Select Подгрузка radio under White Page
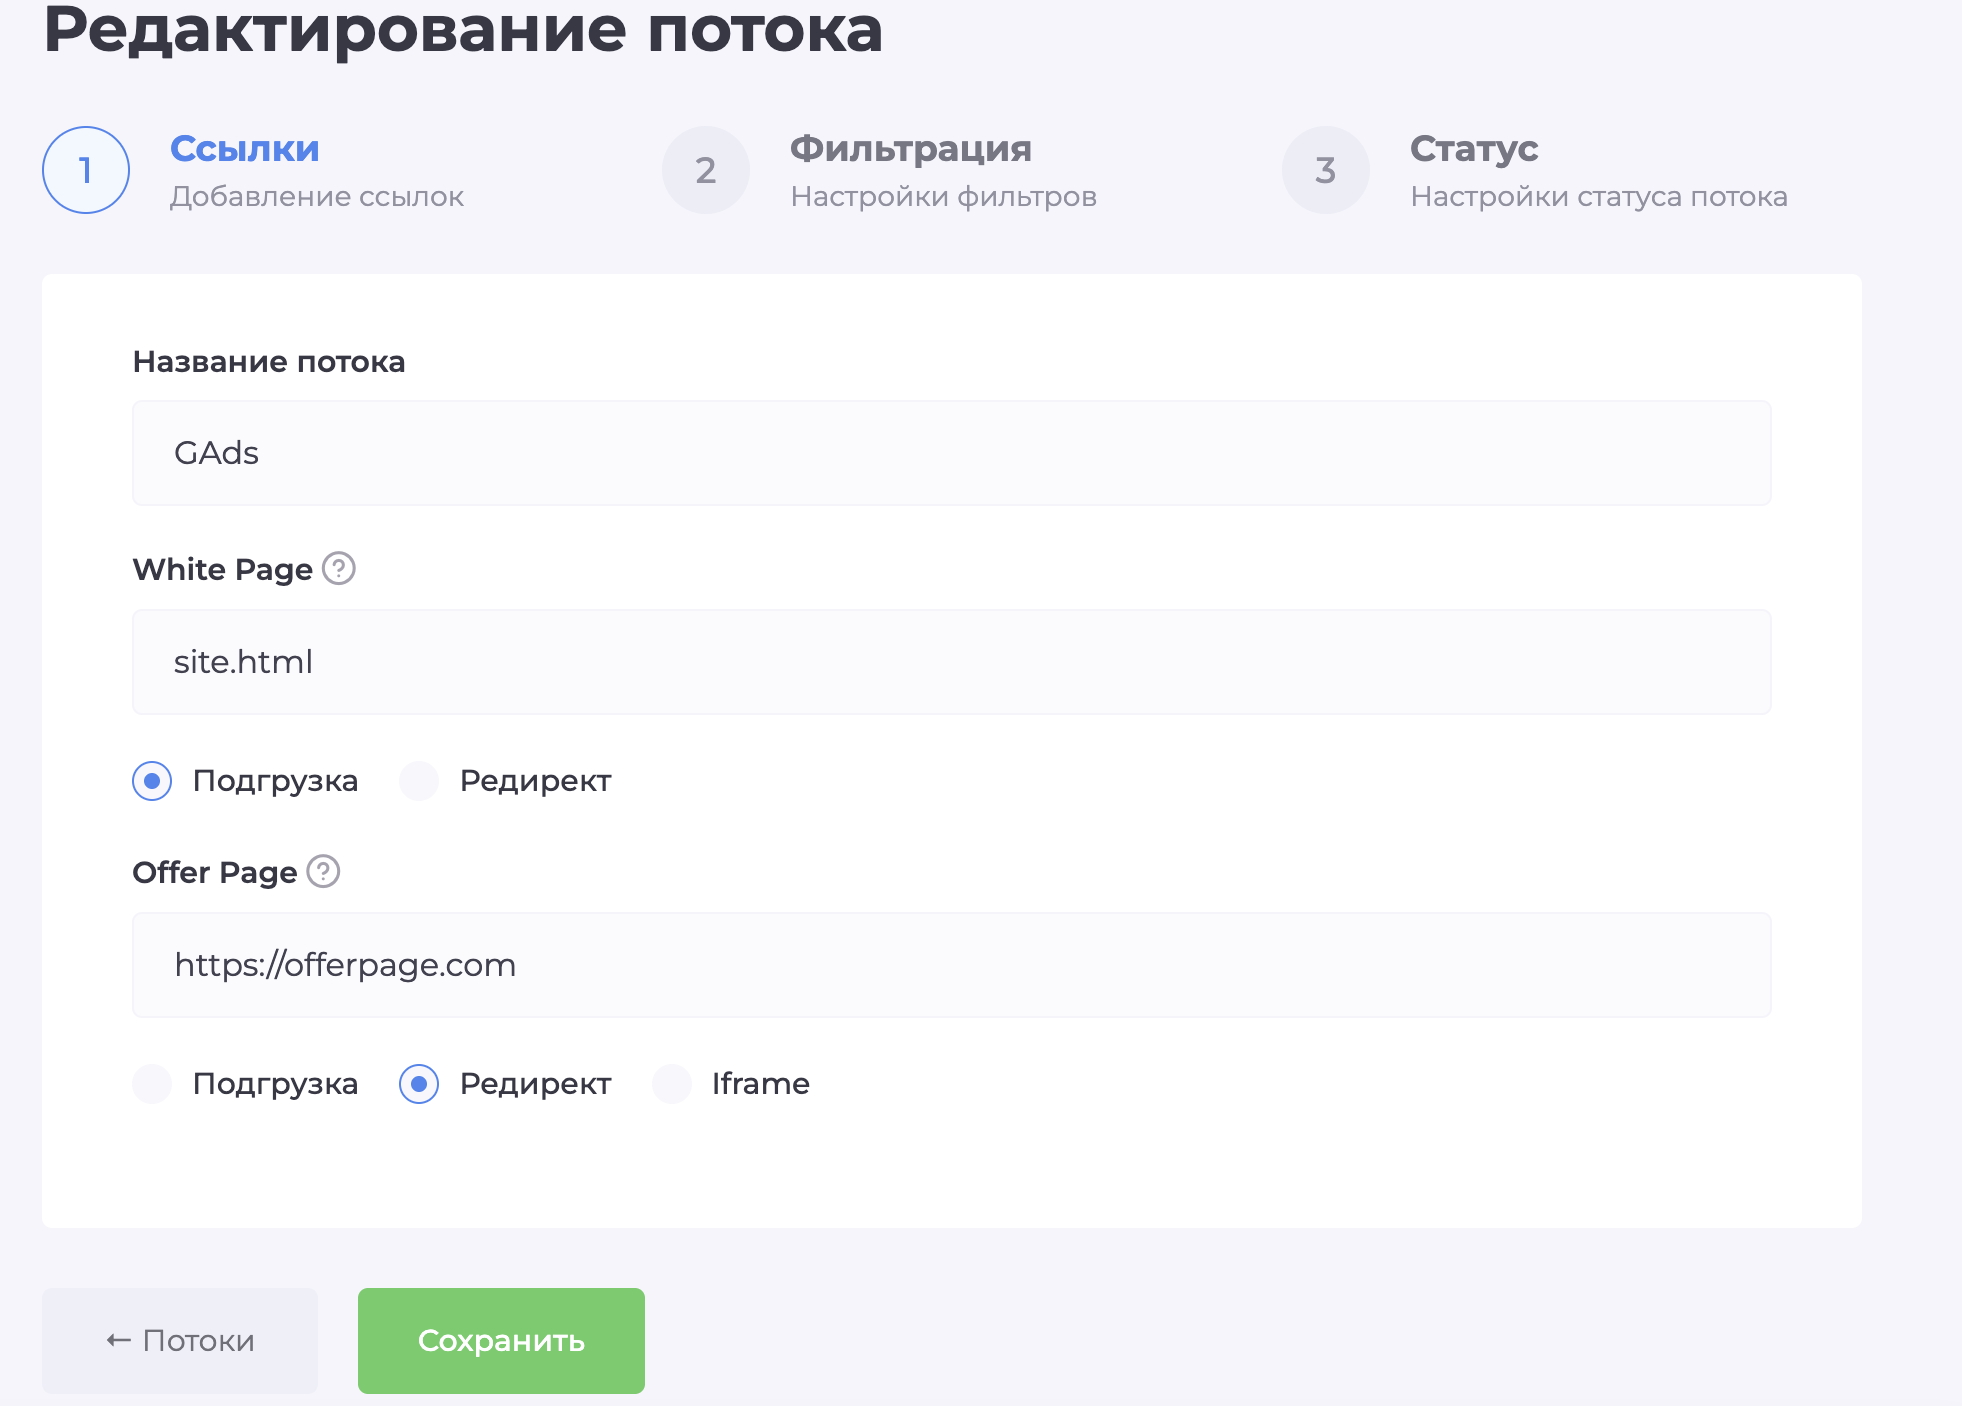Viewport: 1962px width, 1406px height. 152,781
